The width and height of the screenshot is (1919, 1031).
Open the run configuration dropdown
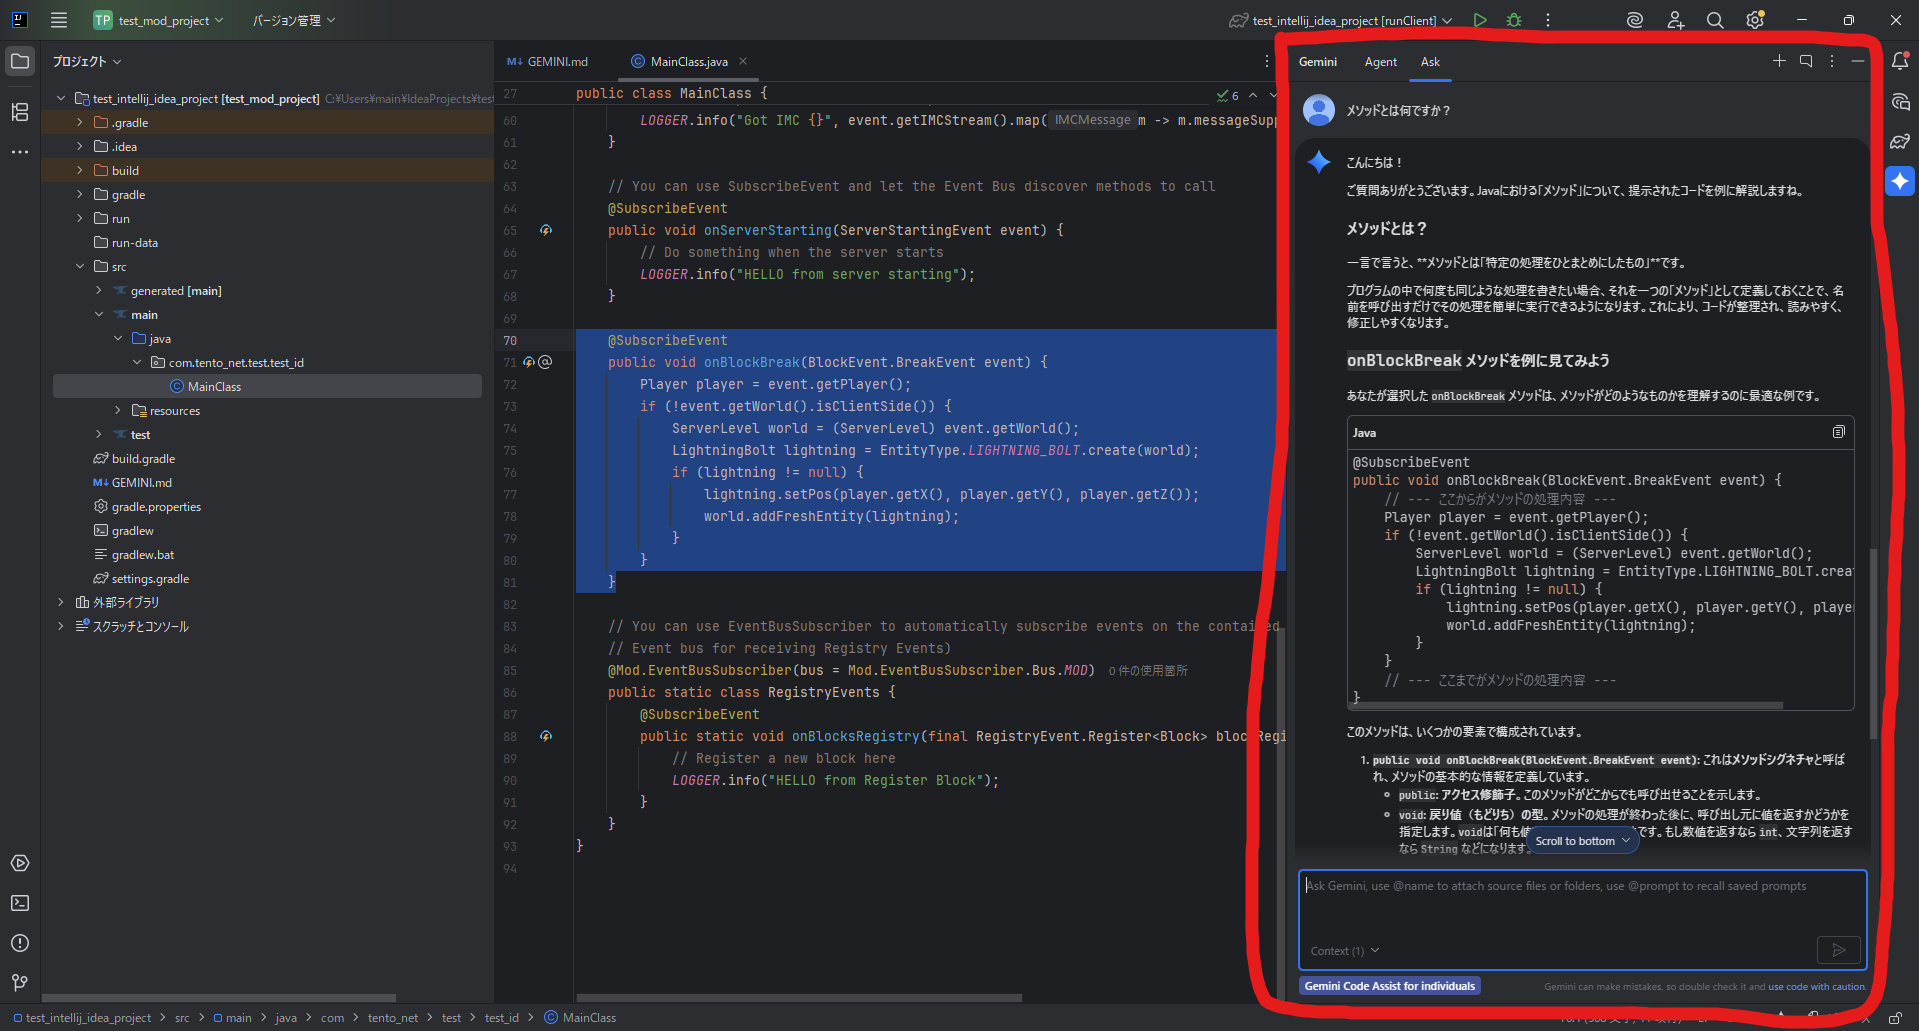[x=1447, y=21]
